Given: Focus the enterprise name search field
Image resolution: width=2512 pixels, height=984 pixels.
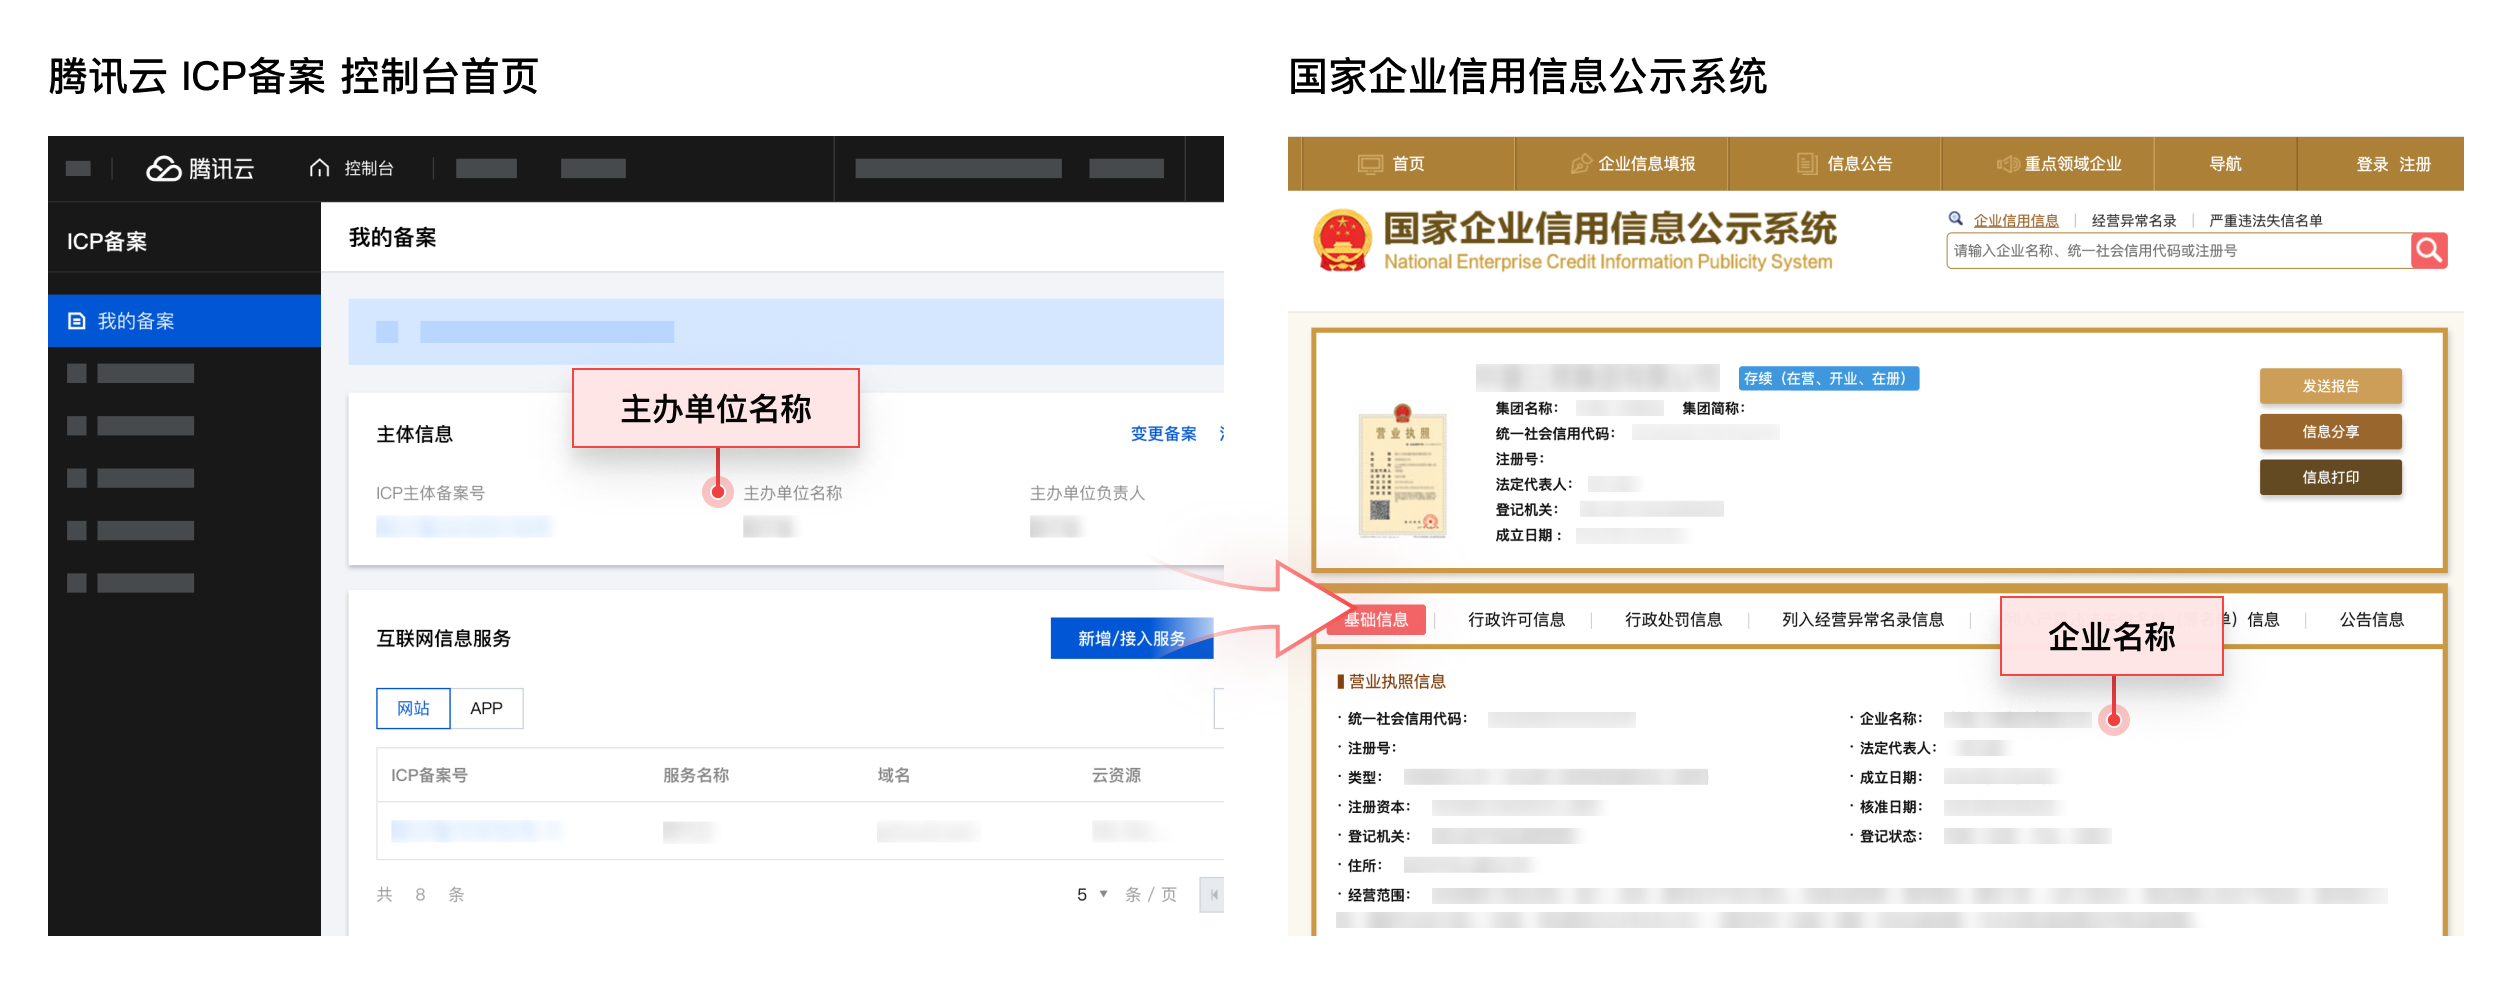Looking at the screenshot, I should click(2179, 250).
